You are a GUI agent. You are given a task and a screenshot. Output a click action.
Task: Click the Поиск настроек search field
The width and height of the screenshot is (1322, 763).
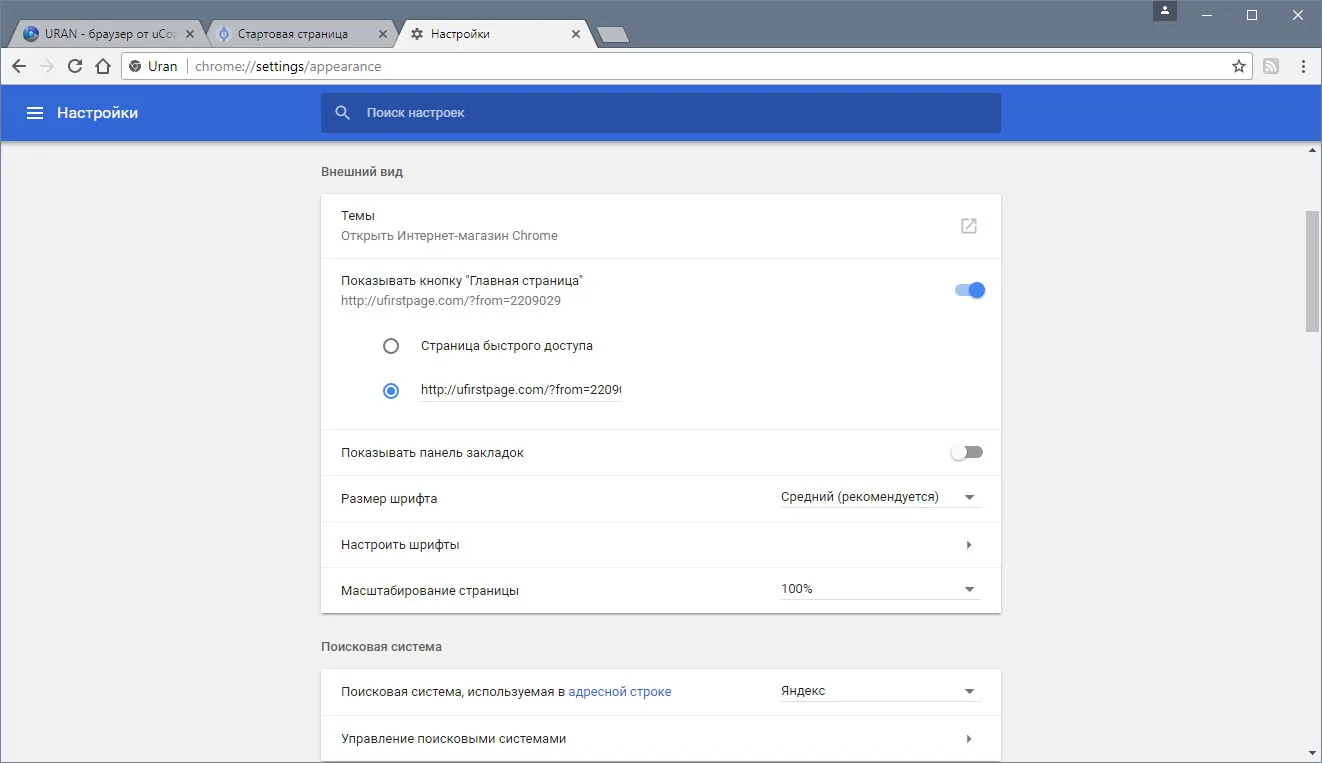[x=661, y=113]
